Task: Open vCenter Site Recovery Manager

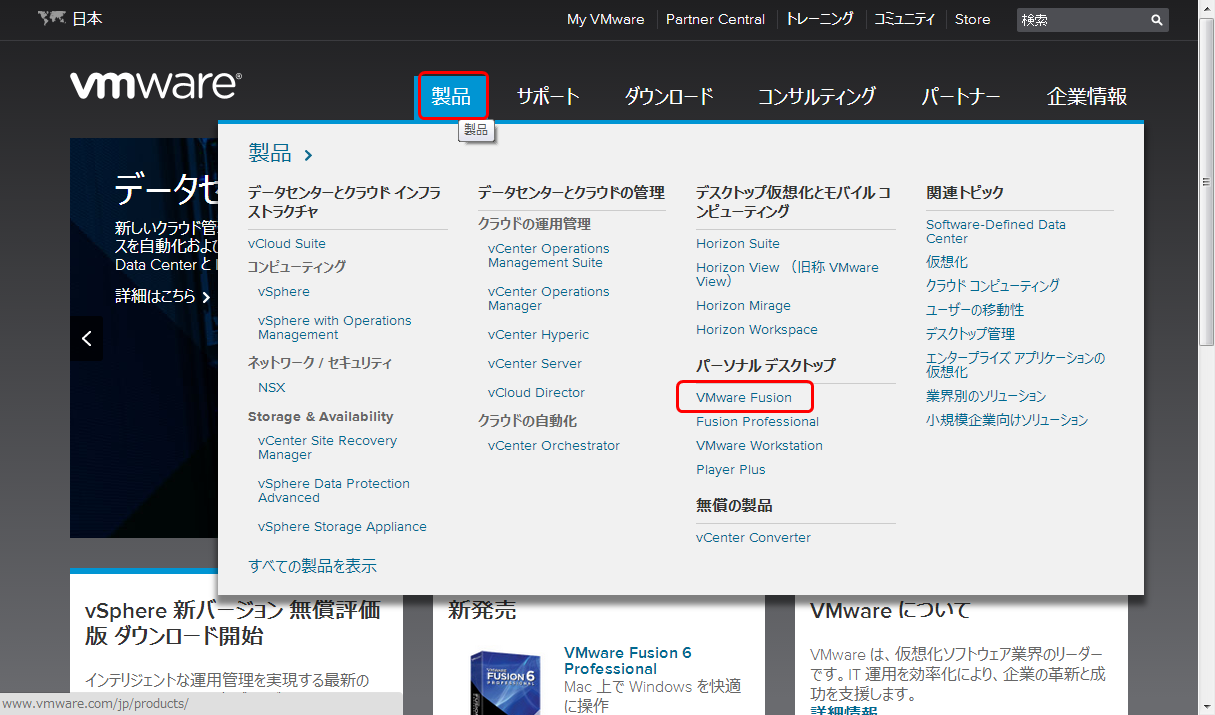Action: (x=327, y=448)
